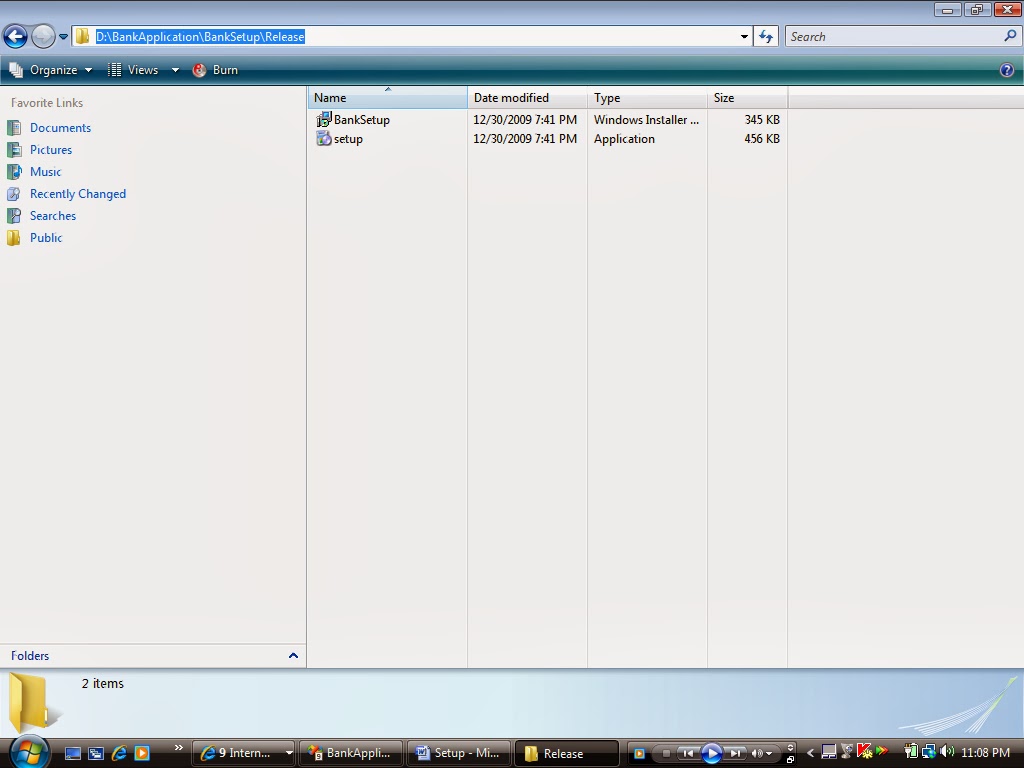Click the Public folder icon
Screen dimensions: 1024x768
(14, 238)
